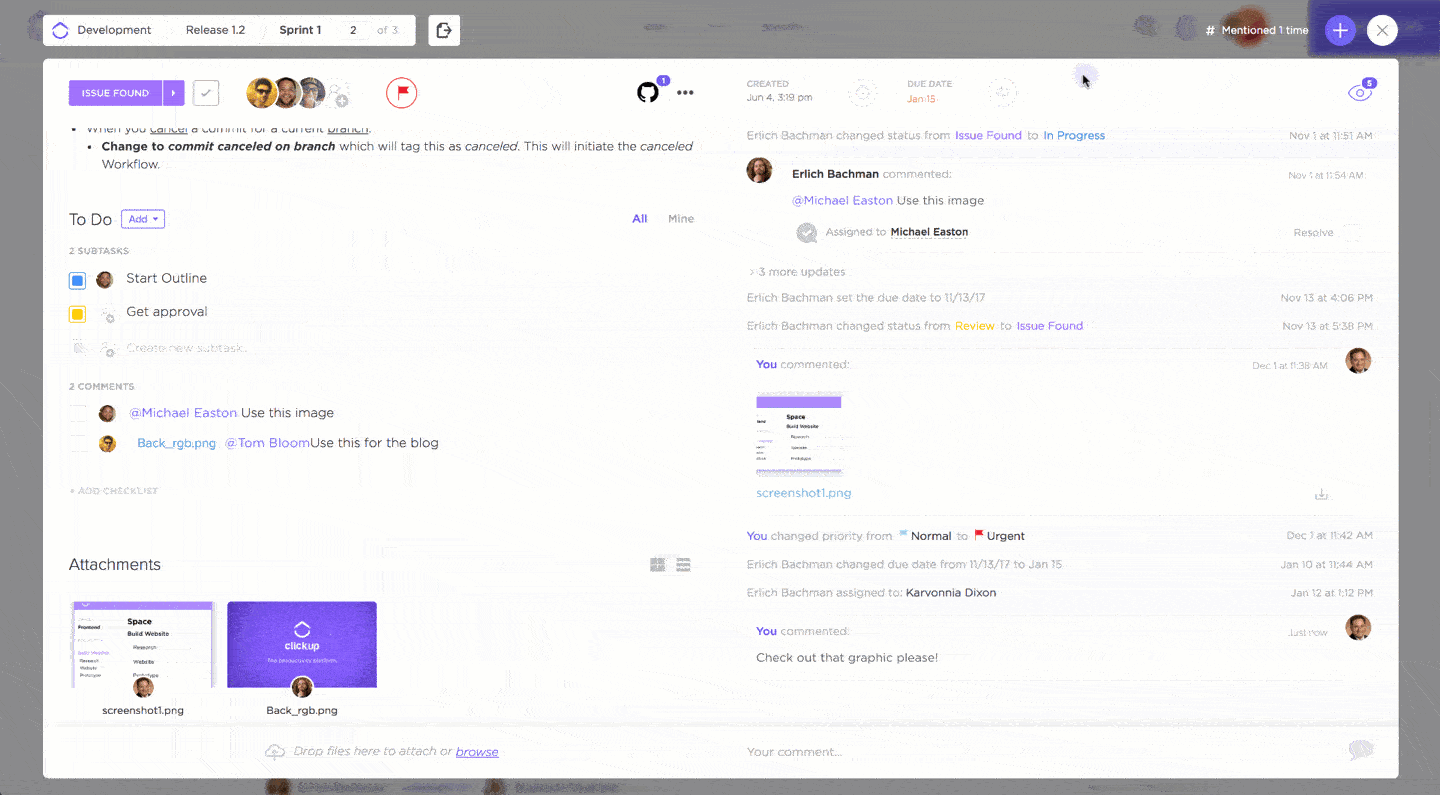Check the Michael Easton comment checkbox
The height and width of the screenshot is (795, 1440).
[77, 413]
